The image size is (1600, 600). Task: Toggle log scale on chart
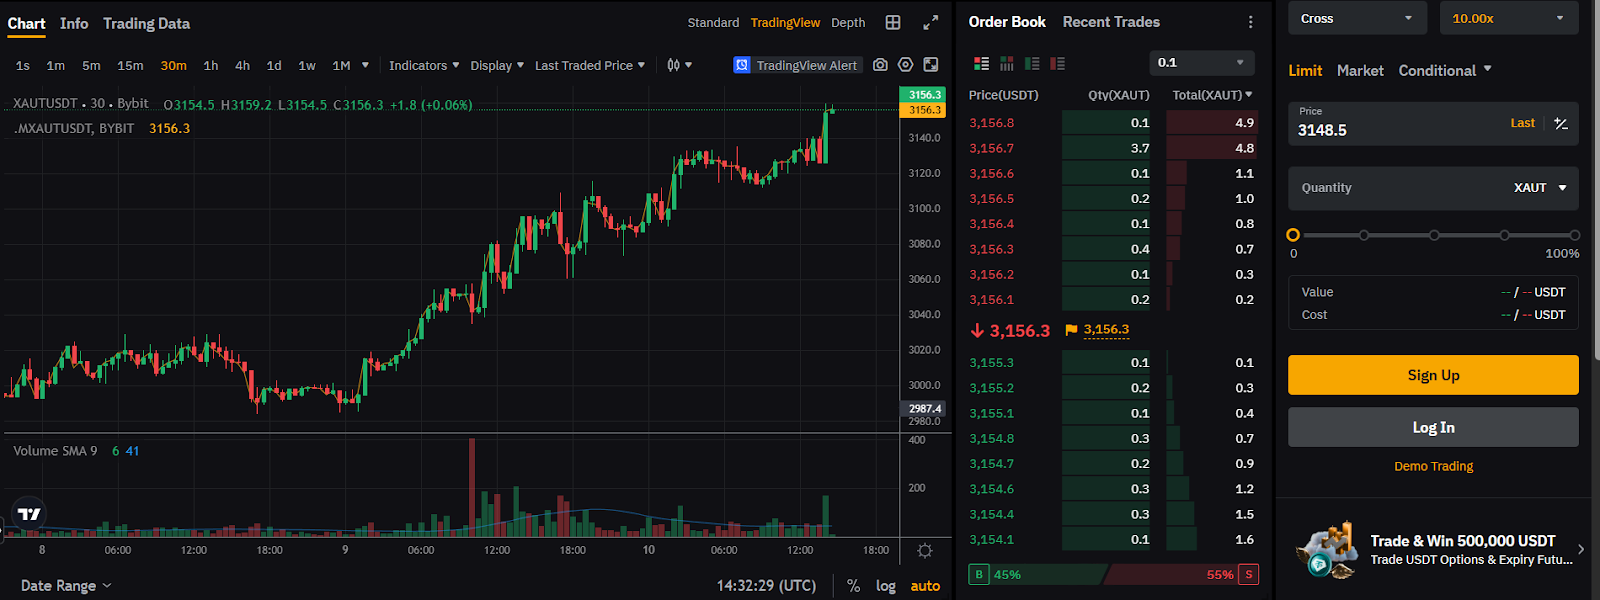tap(886, 586)
